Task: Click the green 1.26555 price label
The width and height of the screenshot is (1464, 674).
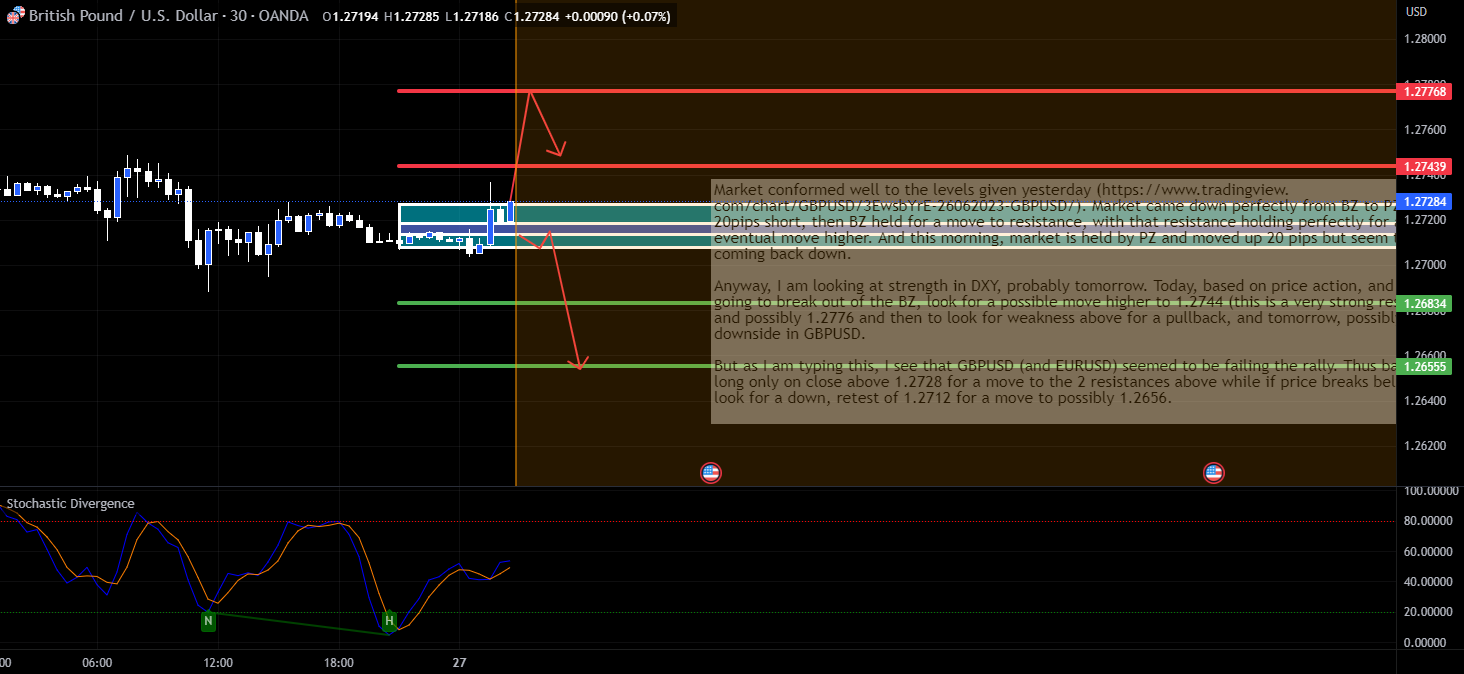Action: pos(1426,367)
